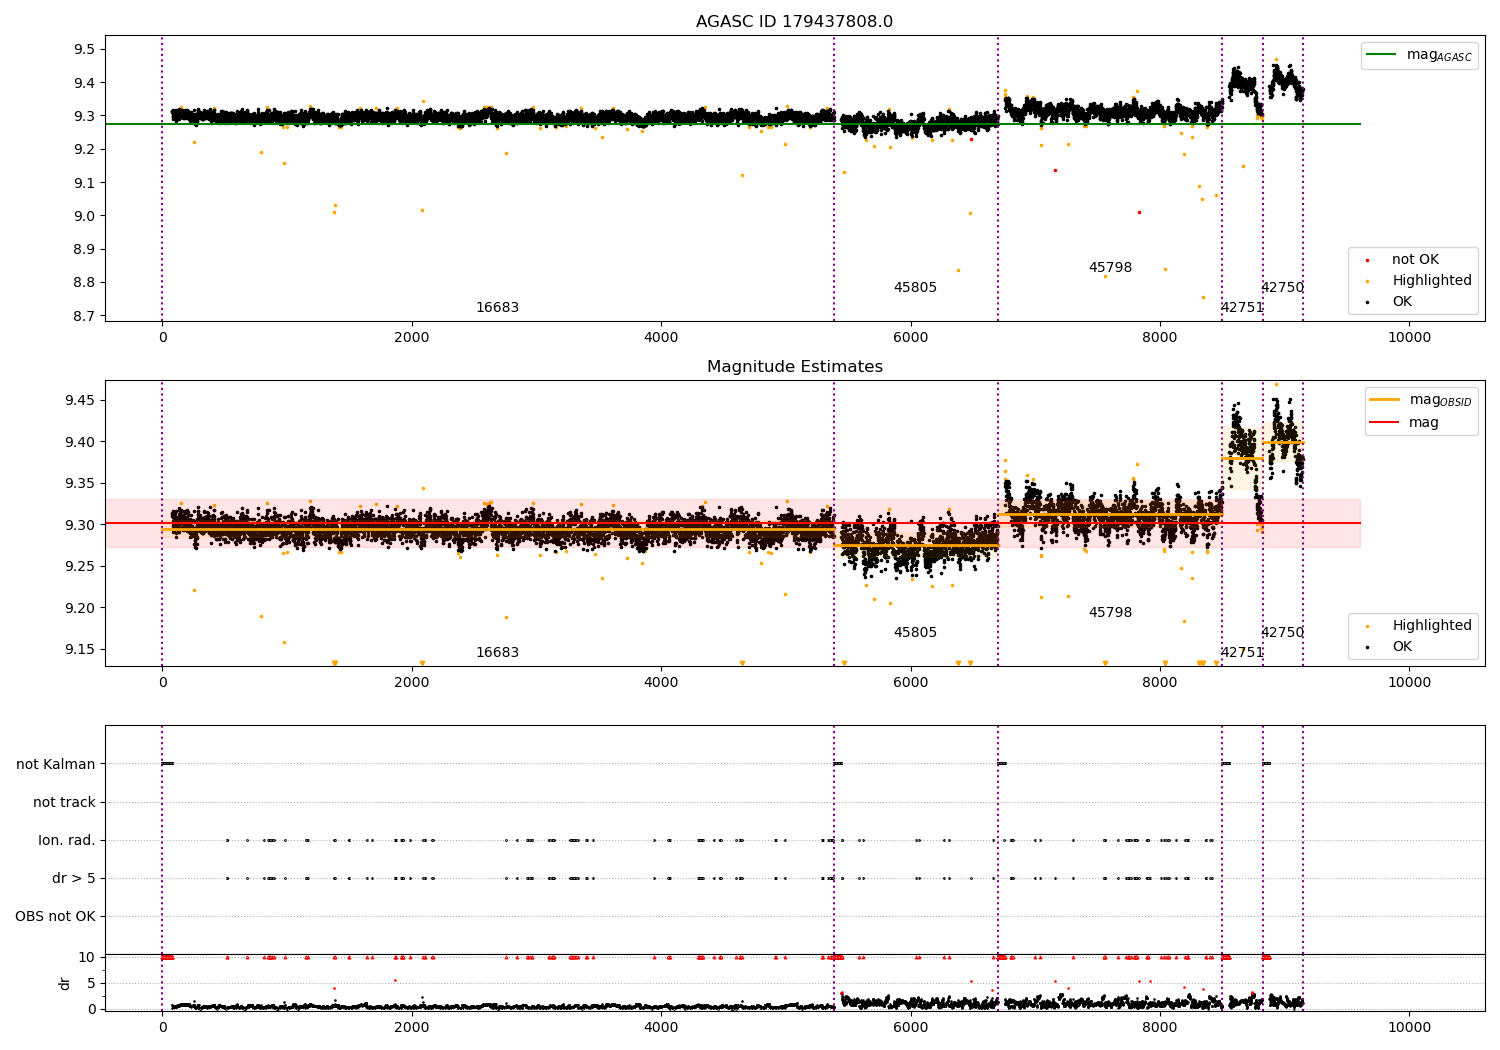Click the 9.0 y-axis tick label
Screen dimensions: 1500x1050
85,215
